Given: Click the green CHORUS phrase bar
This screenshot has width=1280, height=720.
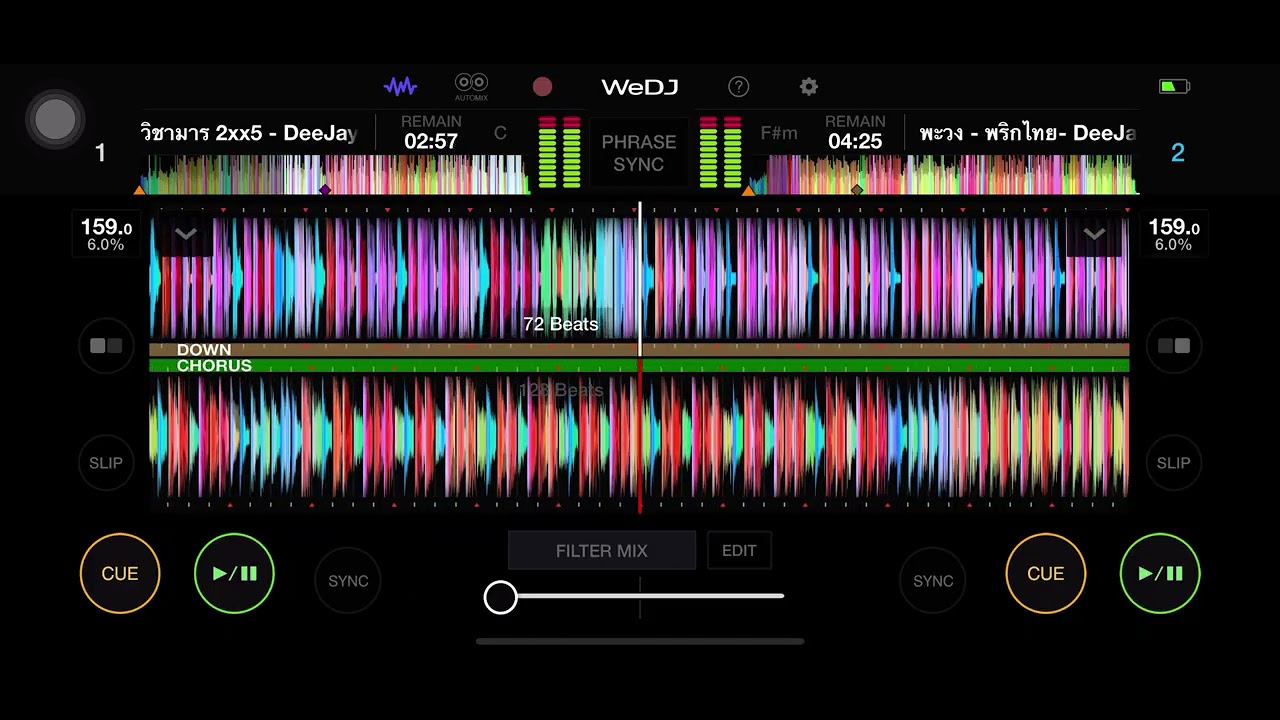Looking at the screenshot, I should click(x=639, y=366).
